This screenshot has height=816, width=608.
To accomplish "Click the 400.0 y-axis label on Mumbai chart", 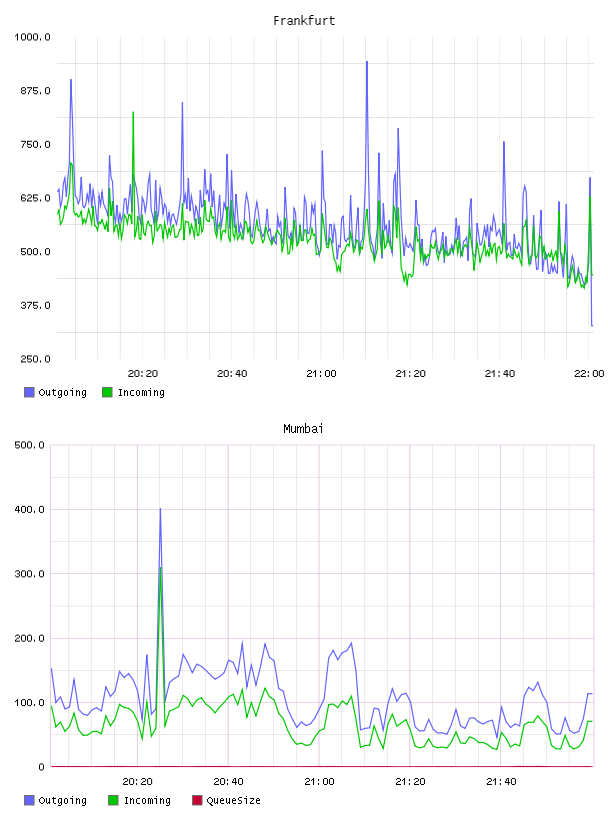I will (29, 509).
